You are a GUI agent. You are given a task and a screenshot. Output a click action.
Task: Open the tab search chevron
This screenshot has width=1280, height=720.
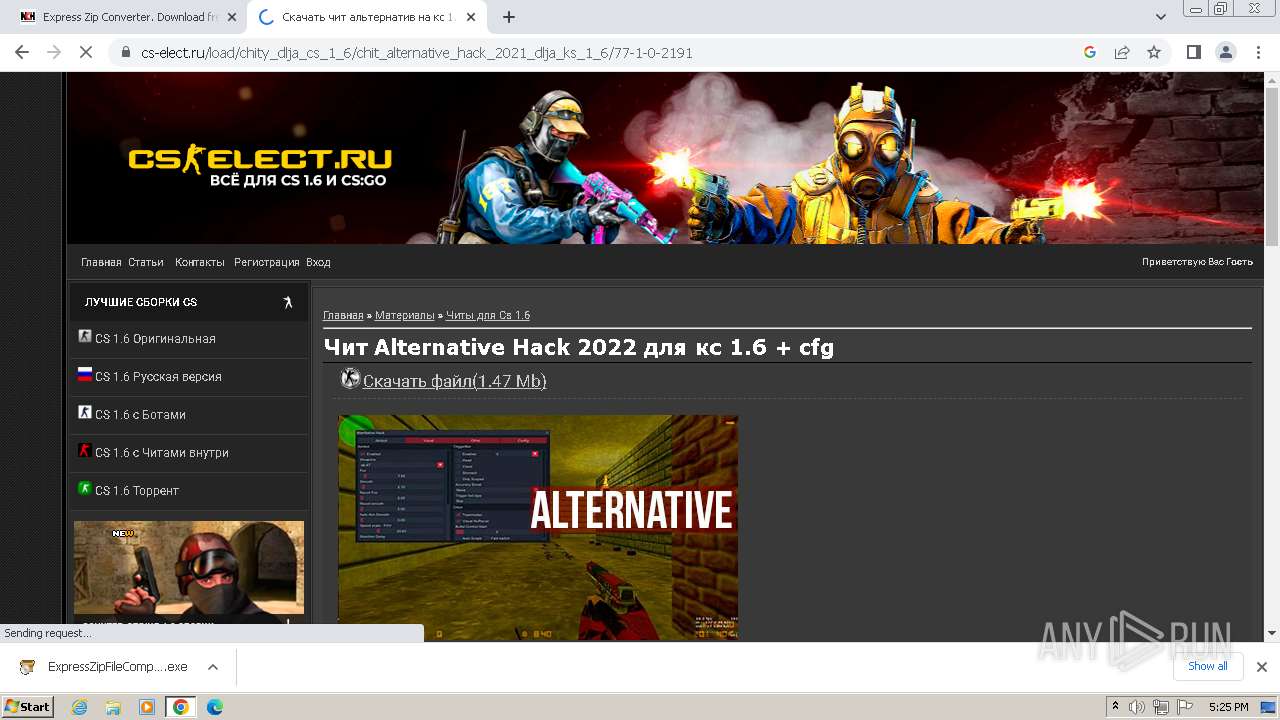1161,17
